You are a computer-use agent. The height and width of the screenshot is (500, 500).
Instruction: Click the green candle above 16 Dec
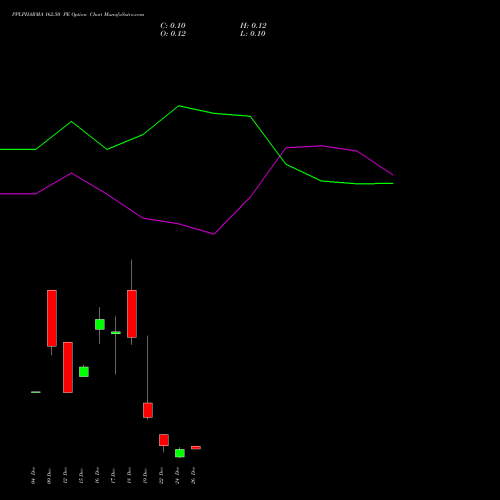click(x=100, y=324)
